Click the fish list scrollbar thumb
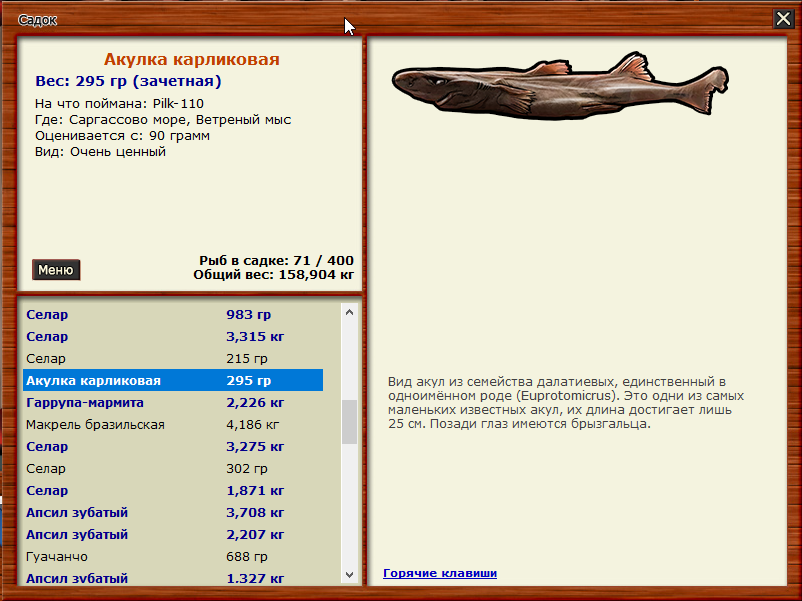The image size is (802, 601). (x=349, y=422)
